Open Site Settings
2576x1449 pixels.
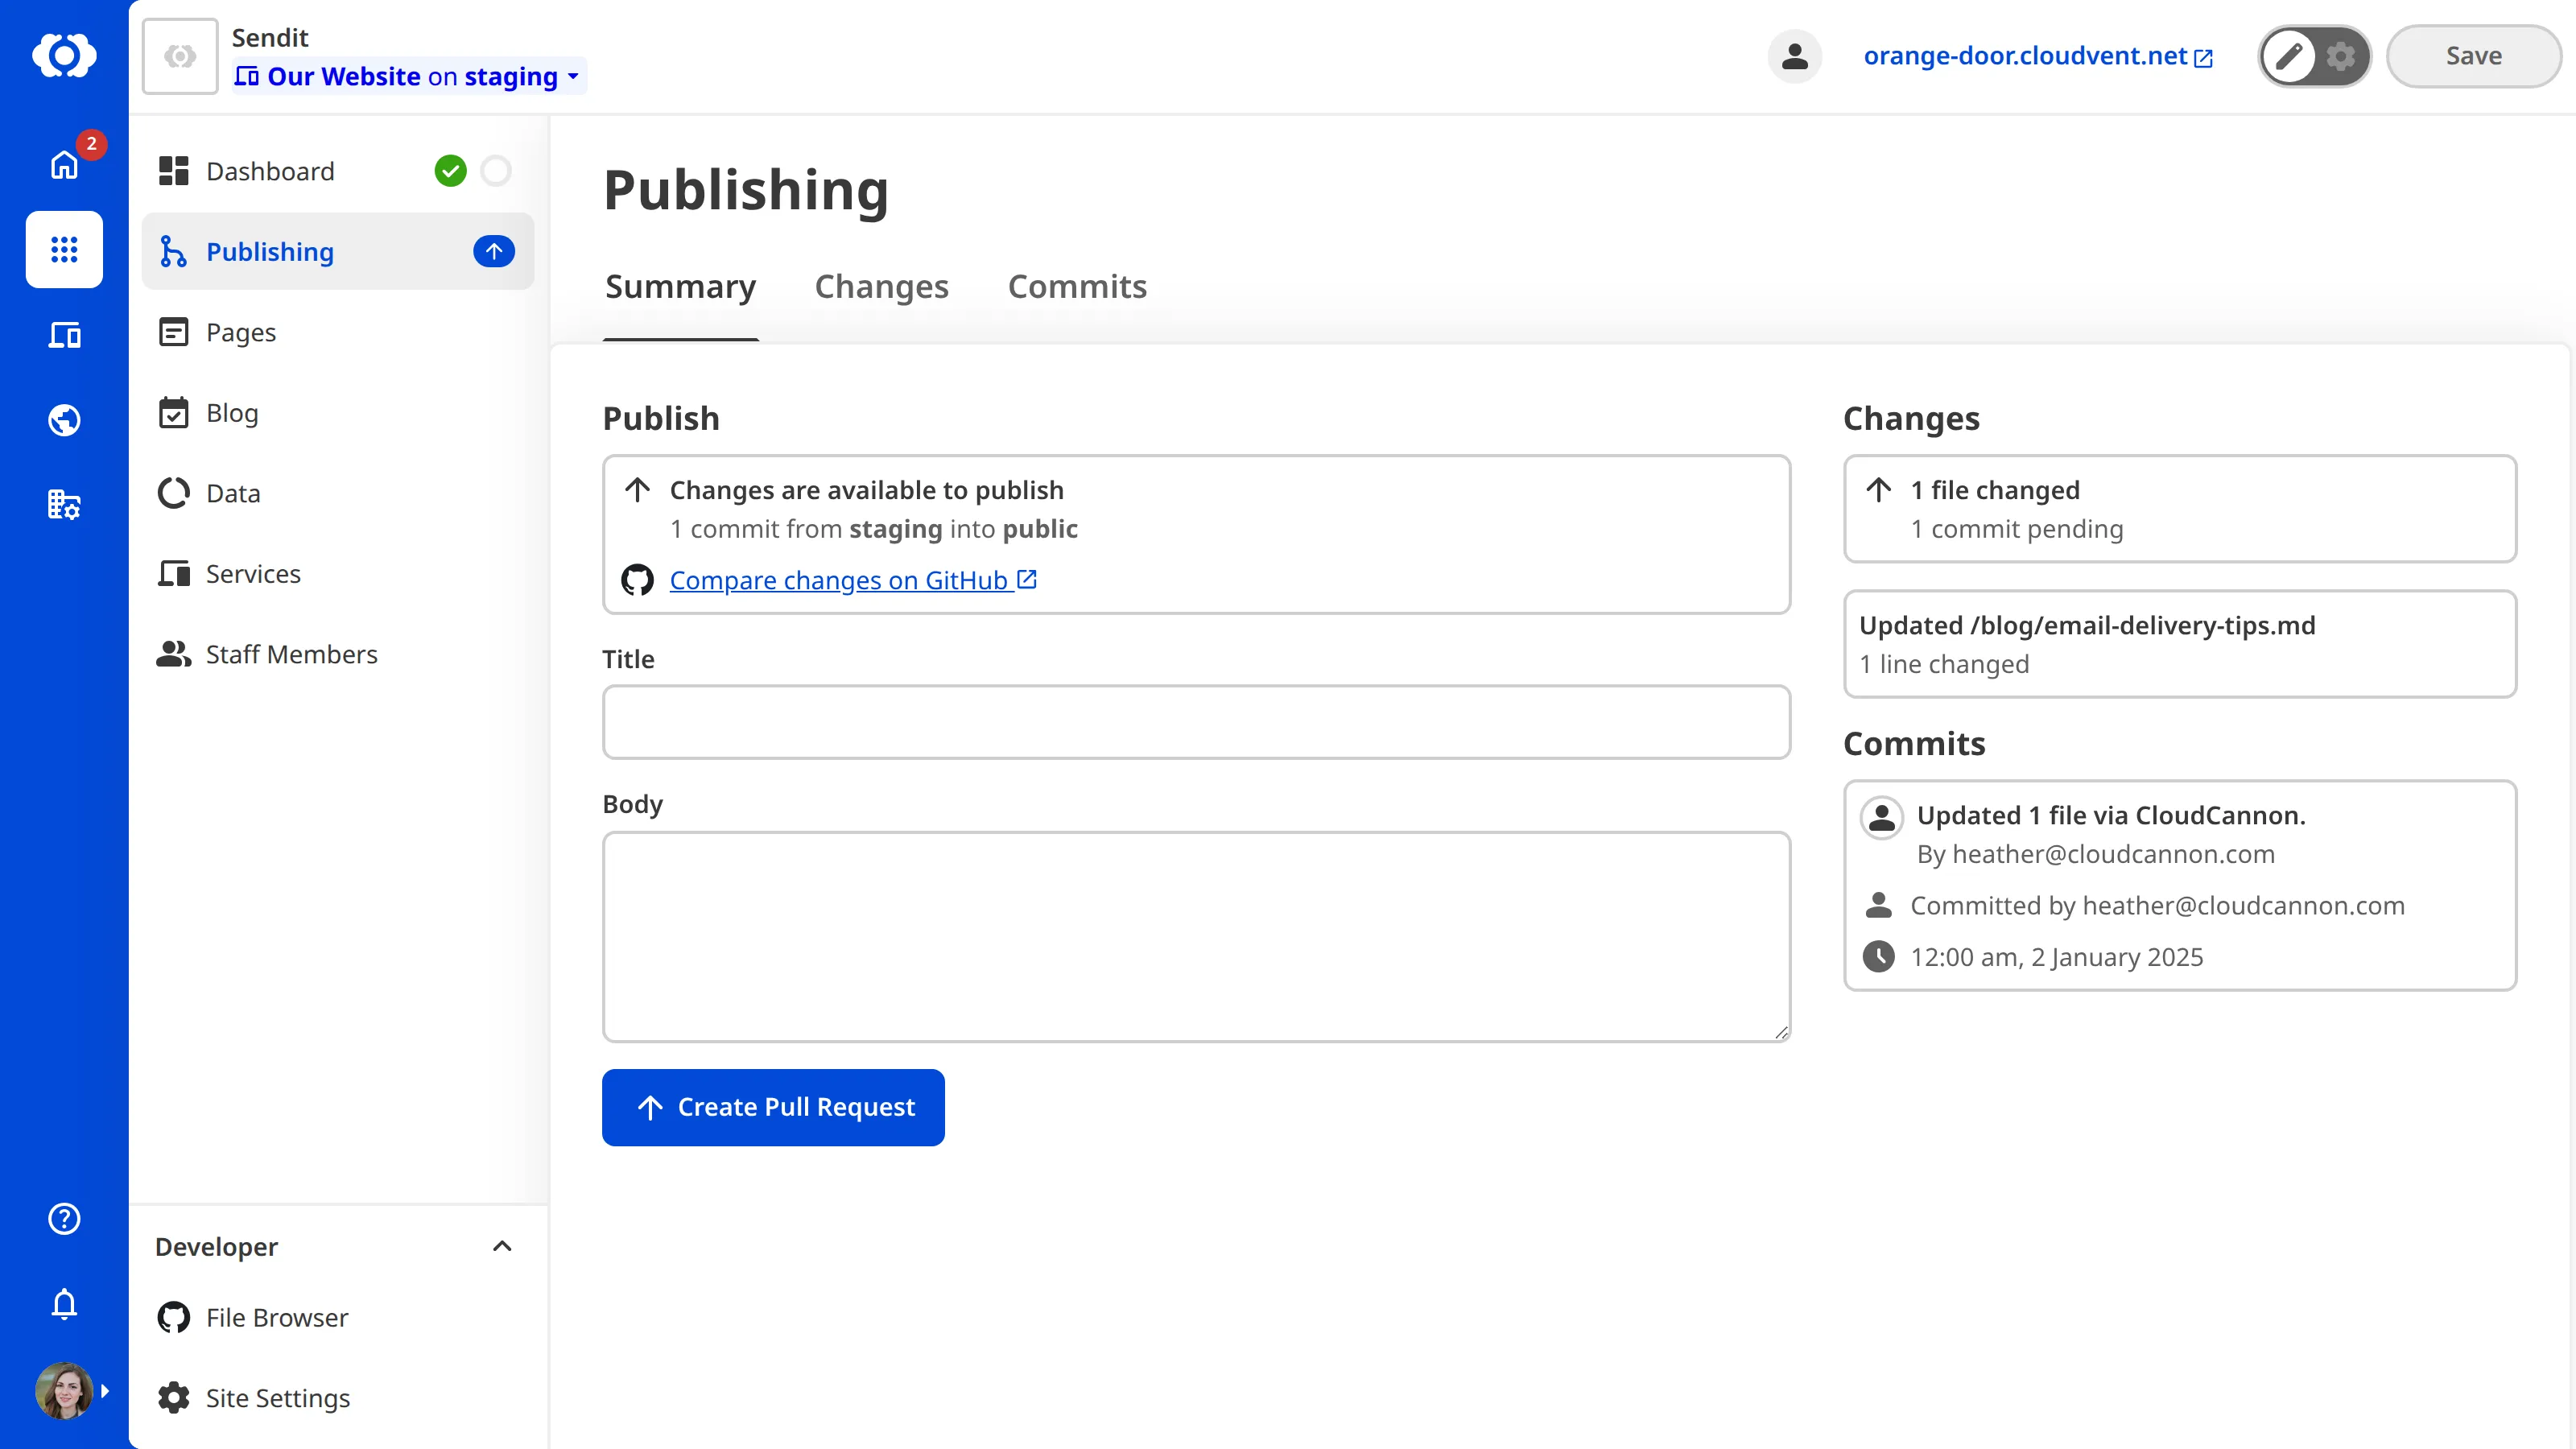pyautogui.click(x=338, y=1398)
